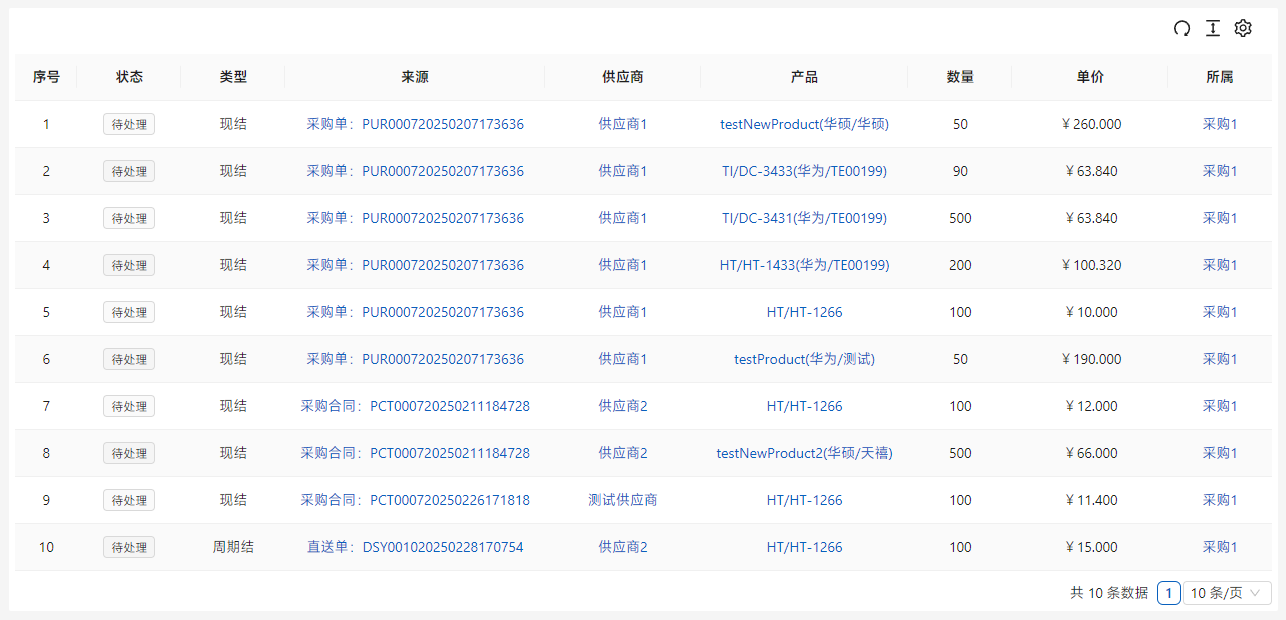Click the 待处理 status tag in row 1
This screenshot has width=1286, height=620.
point(129,125)
